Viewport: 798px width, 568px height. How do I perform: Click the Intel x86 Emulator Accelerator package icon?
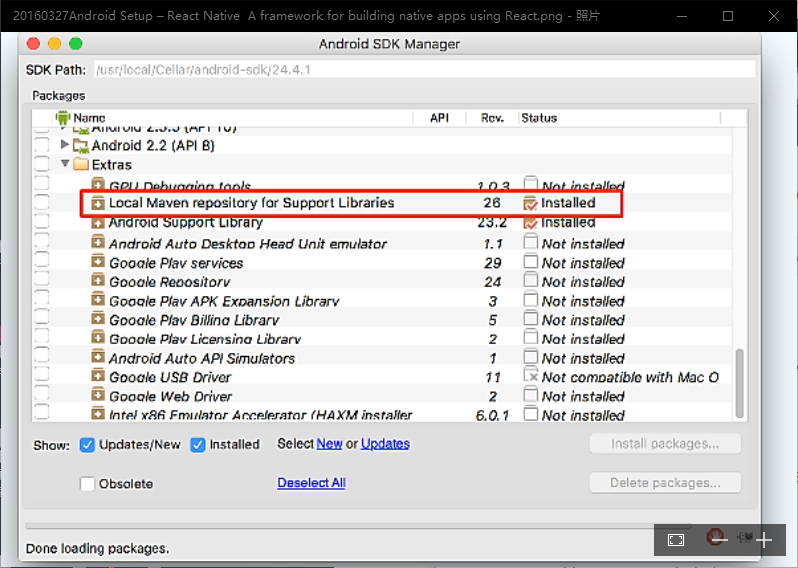click(x=98, y=413)
